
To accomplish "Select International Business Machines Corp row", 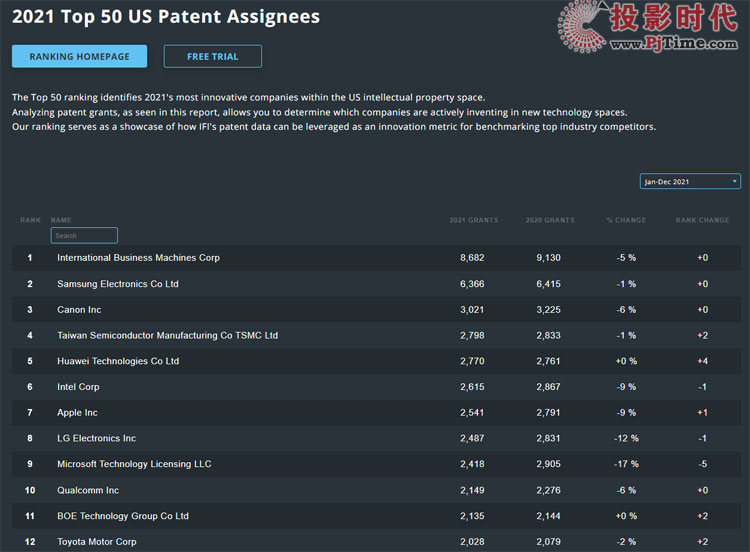I will (138, 258).
